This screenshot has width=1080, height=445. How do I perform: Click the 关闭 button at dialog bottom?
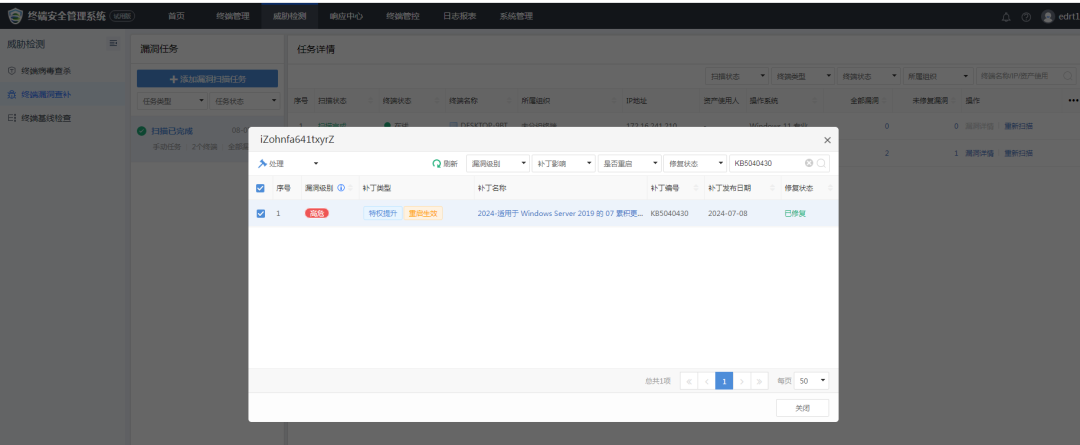pyautogui.click(x=802, y=408)
